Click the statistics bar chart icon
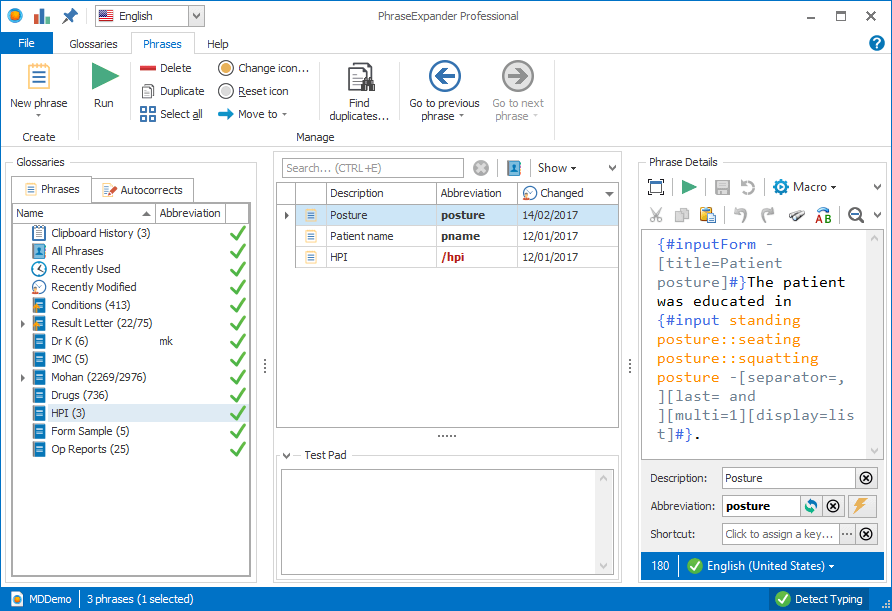This screenshot has height=611, width=892. point(42,16)
